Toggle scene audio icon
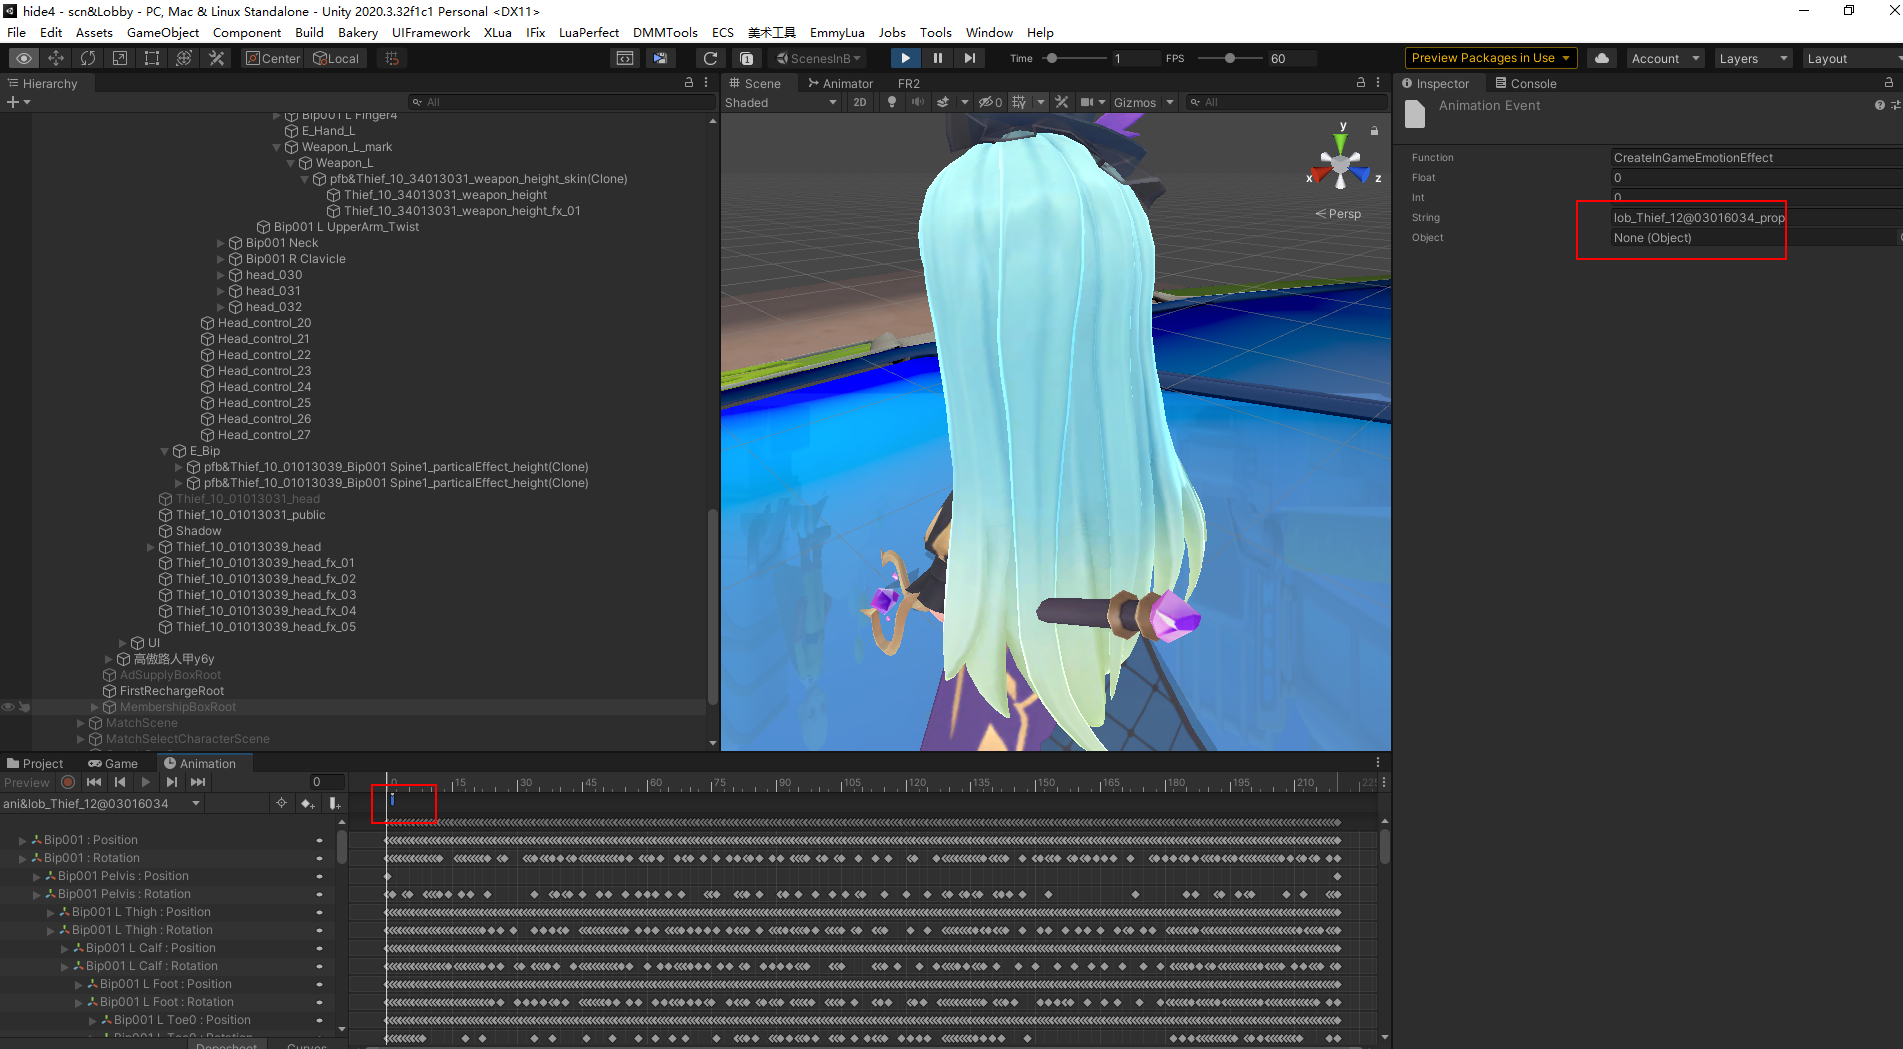Viewport: 1903px width, 1049px height. pos(917,102)
